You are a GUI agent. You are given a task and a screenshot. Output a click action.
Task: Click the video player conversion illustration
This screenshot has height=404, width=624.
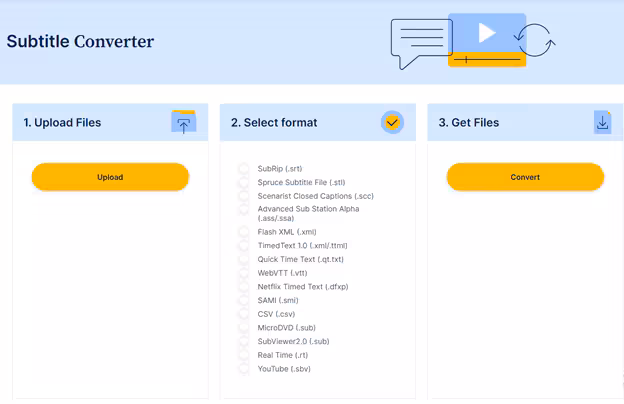click(473, 42)
